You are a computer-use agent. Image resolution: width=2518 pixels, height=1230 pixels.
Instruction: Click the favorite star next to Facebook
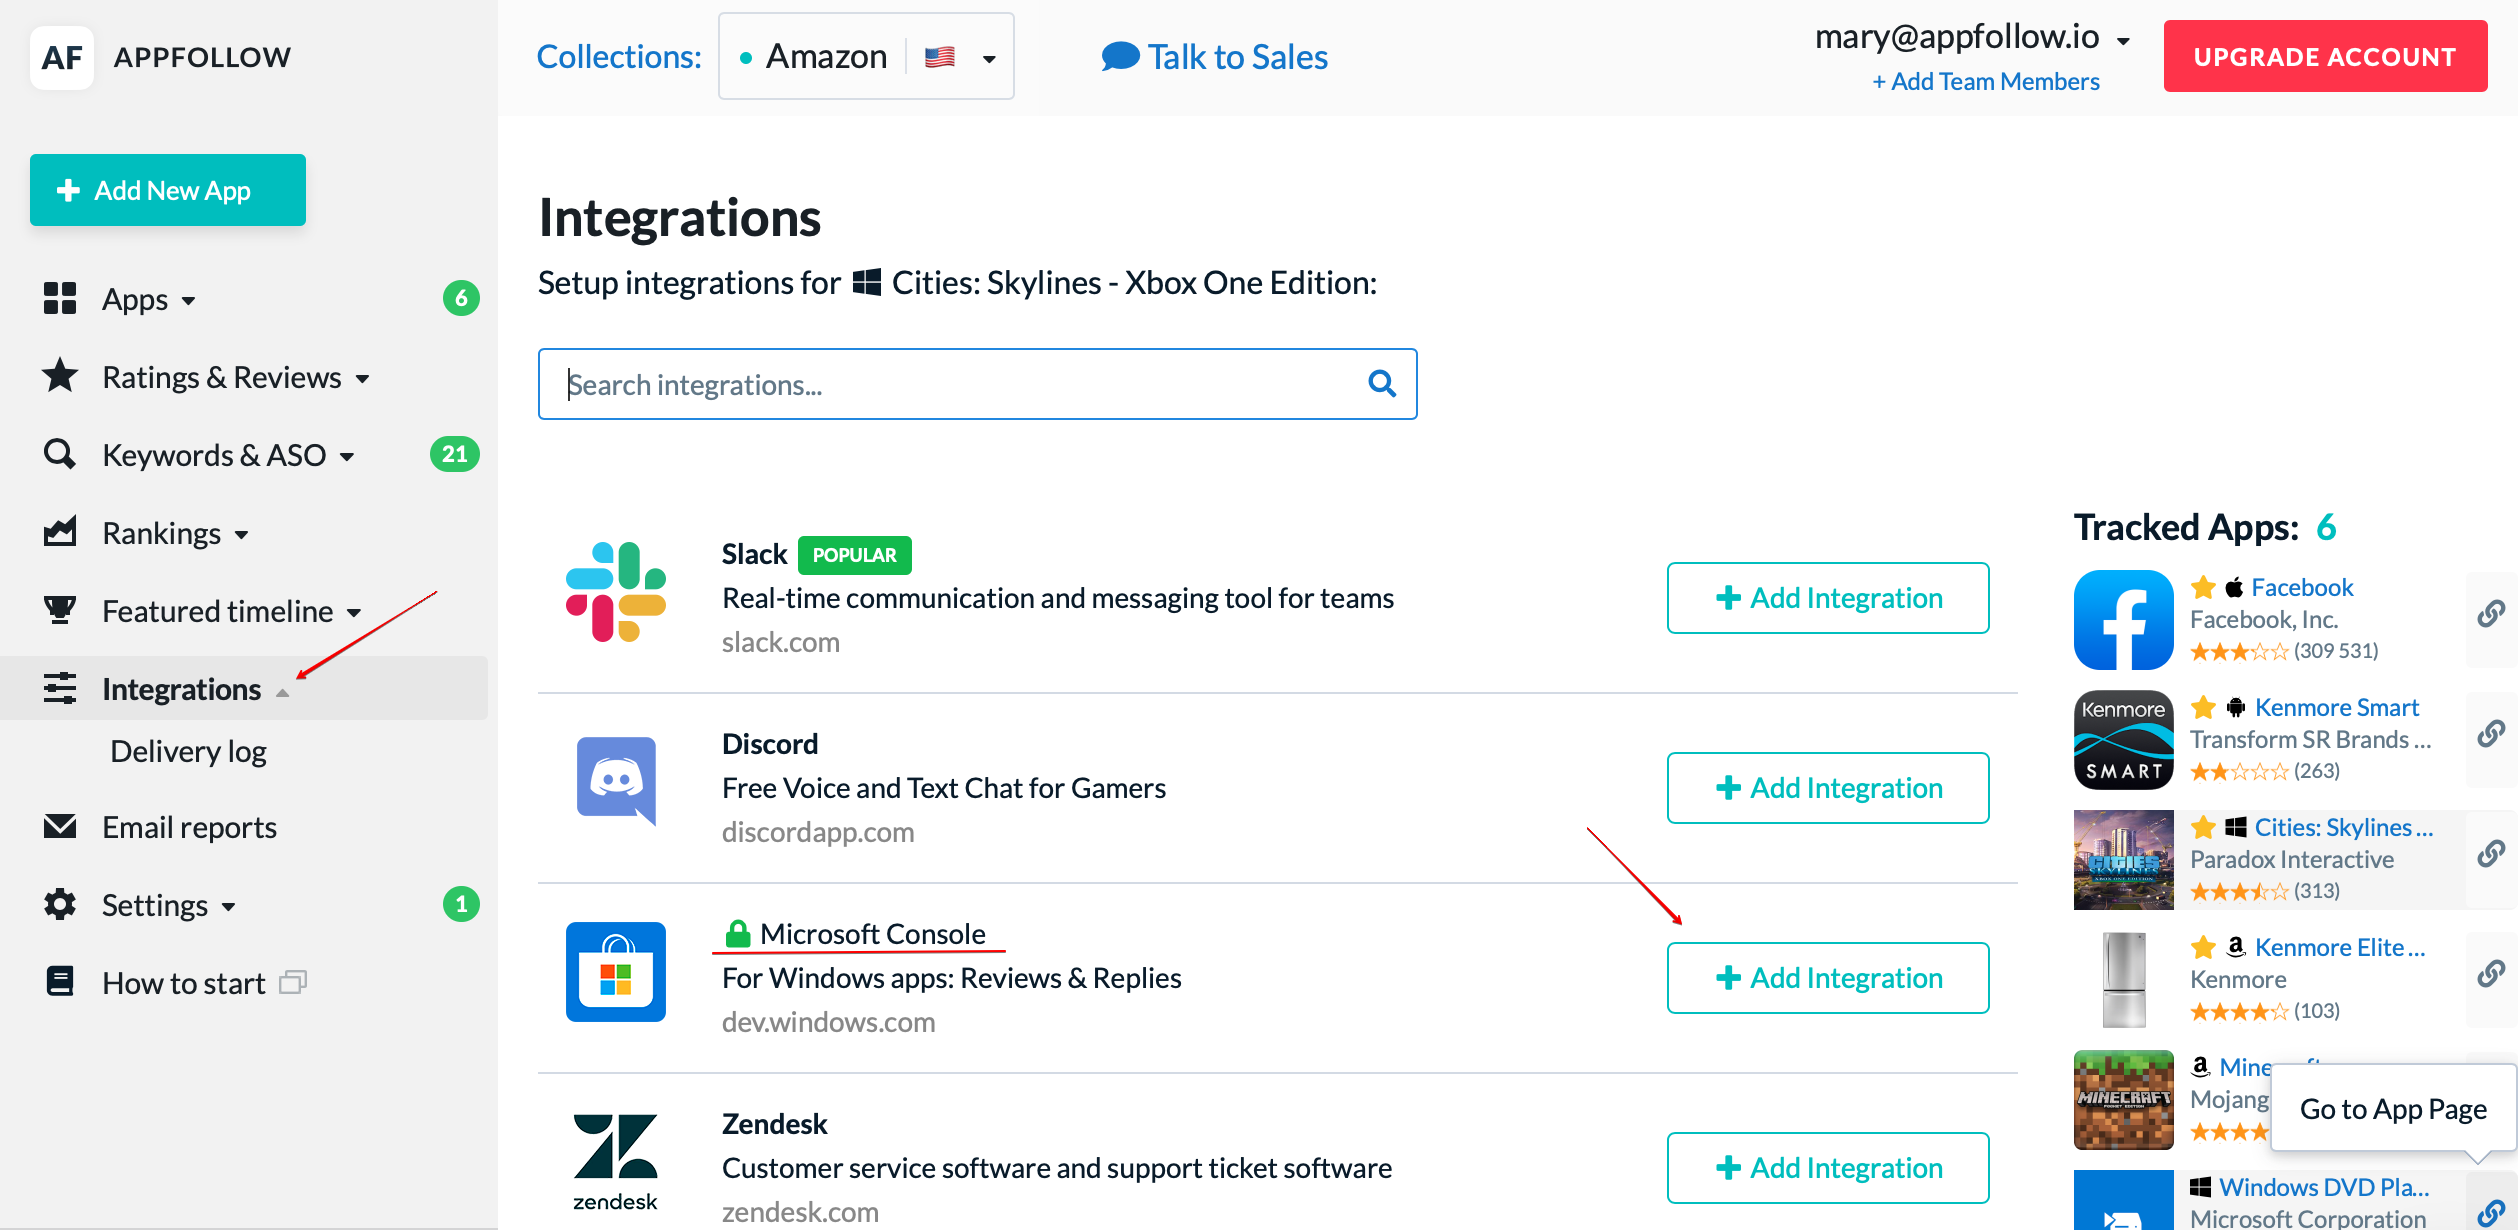pos(2203,588)
